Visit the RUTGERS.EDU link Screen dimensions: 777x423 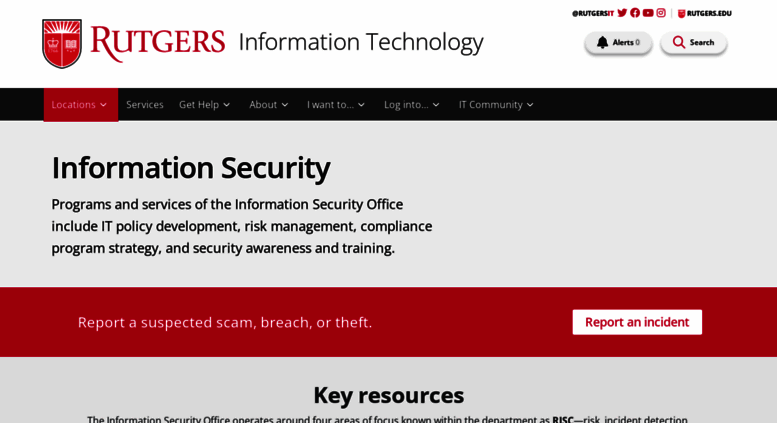pyautogui.click(x=709, y=13)
